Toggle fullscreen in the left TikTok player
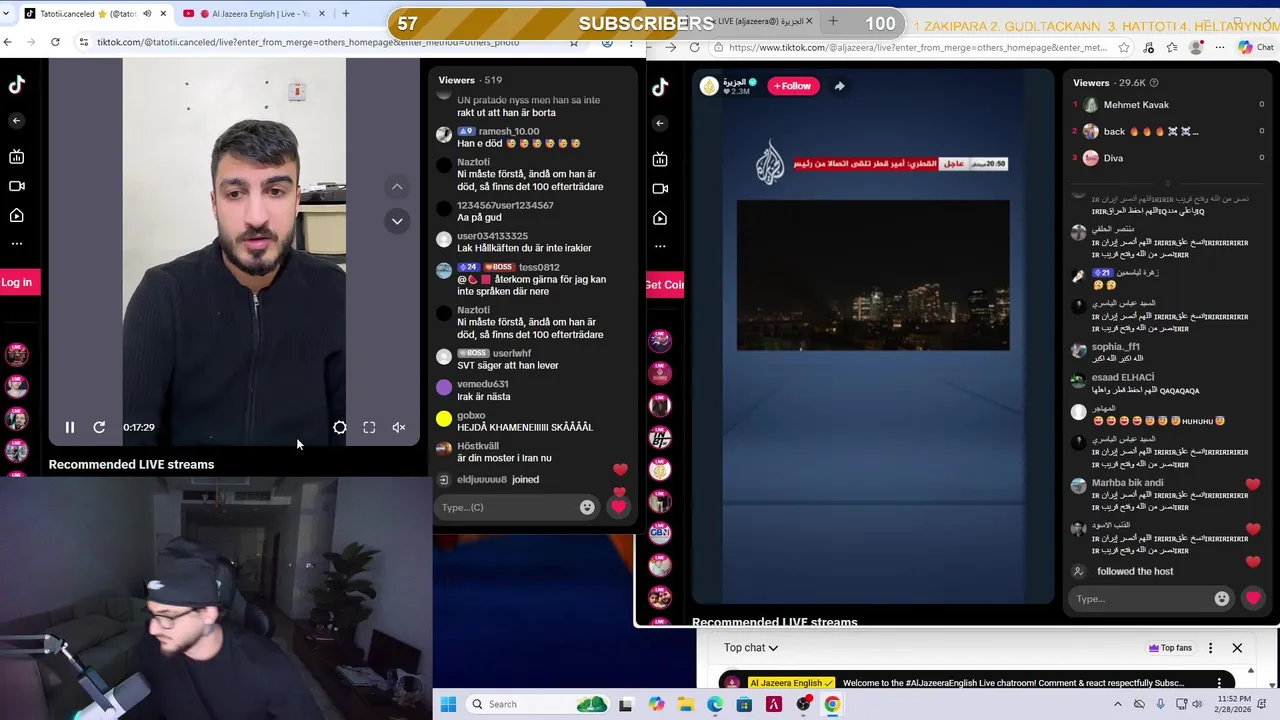Viewport: 1280px width, 720px height. (x=369, y=427)
